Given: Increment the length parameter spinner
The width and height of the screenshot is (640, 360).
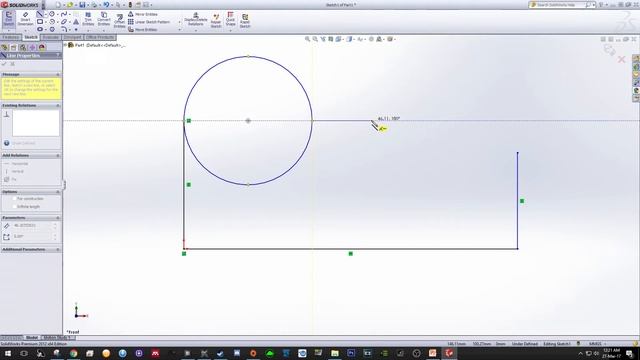Looking at the screenshot, I should [x=55, y=224].
